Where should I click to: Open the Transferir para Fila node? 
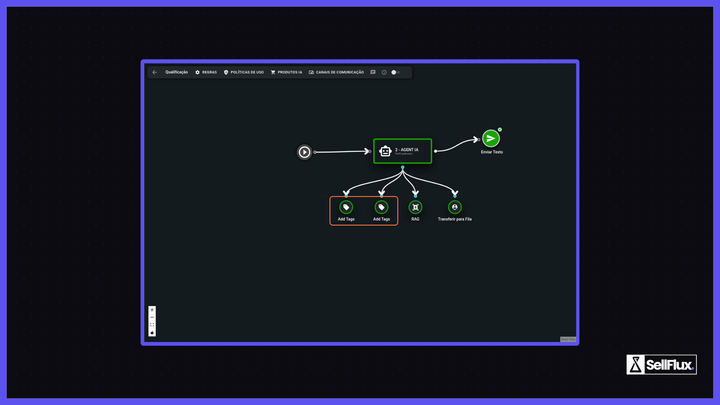point(455,208)
